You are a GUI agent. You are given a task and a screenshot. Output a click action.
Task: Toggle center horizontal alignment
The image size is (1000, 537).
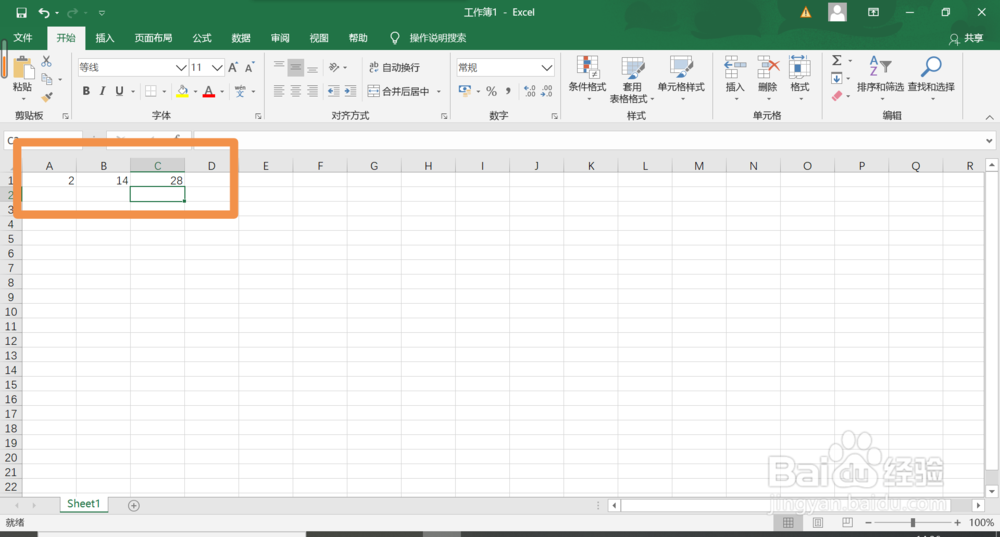tap(296, 91)
